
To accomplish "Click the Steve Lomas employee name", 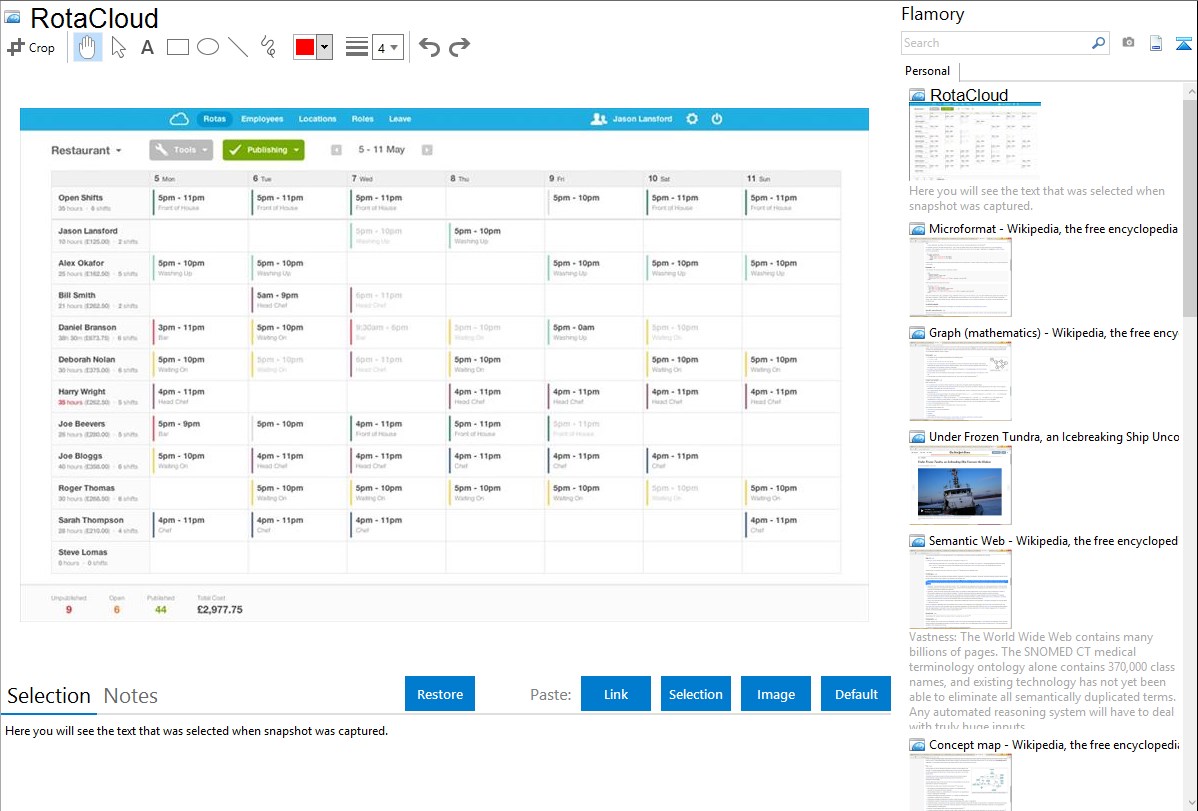I will 83,553.
